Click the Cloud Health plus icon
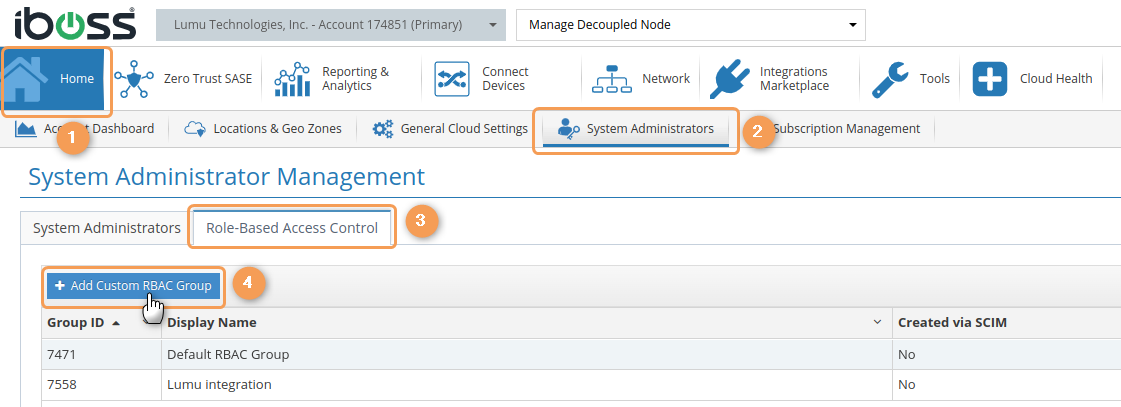The image size is (1121, 407). click(990, 79)
